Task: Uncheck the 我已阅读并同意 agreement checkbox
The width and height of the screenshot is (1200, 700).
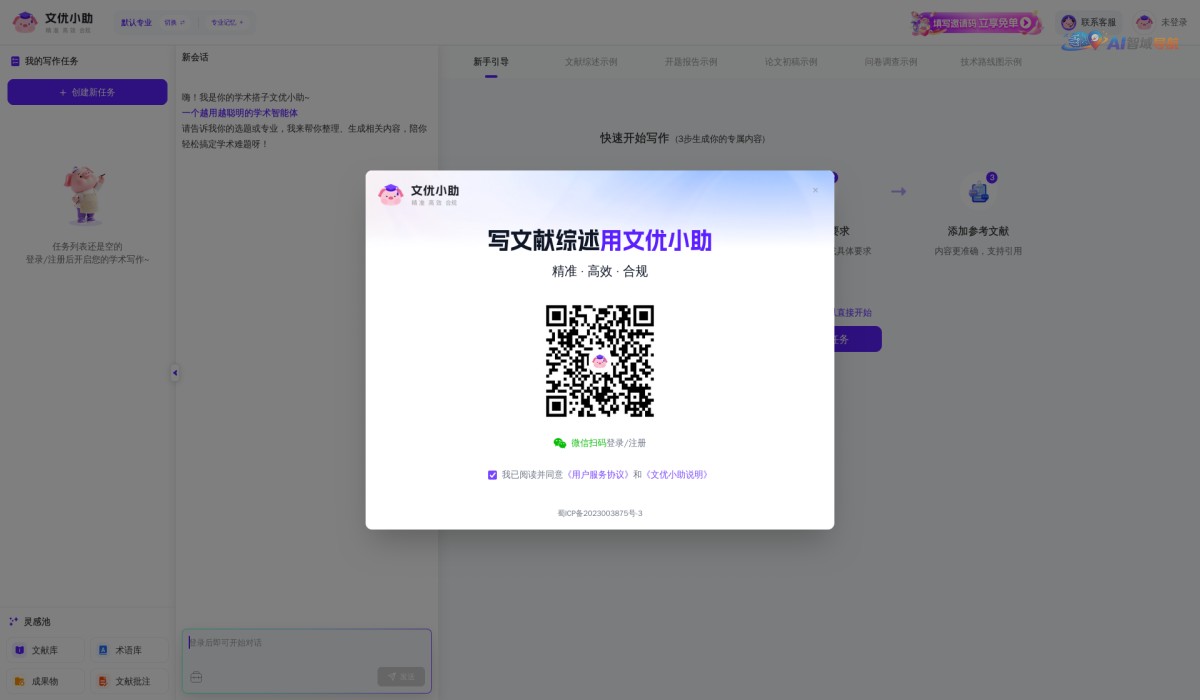Action: 492,475
